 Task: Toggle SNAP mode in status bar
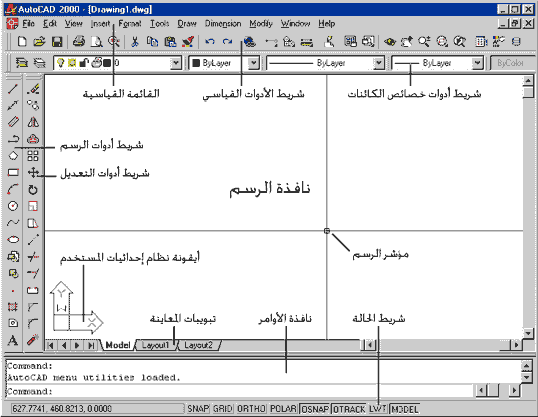(198, 409)
